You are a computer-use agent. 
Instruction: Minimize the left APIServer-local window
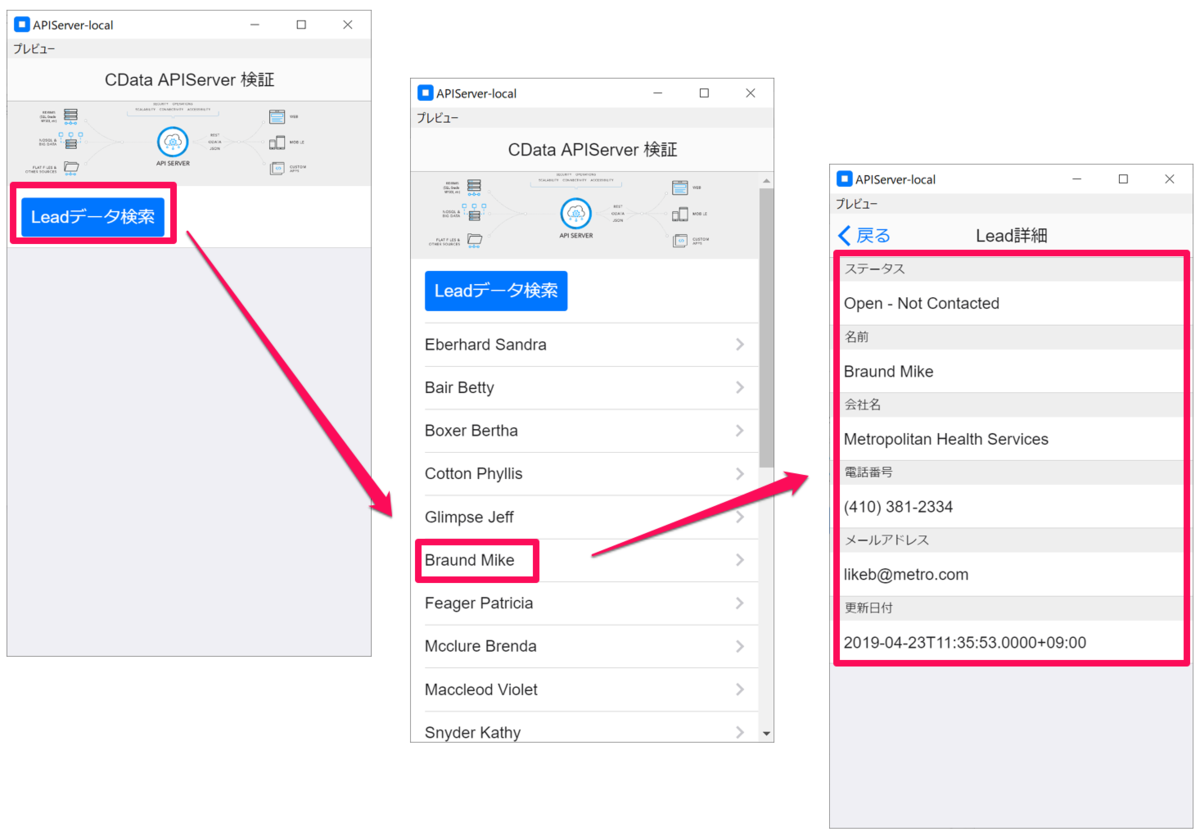pos(255,25)
